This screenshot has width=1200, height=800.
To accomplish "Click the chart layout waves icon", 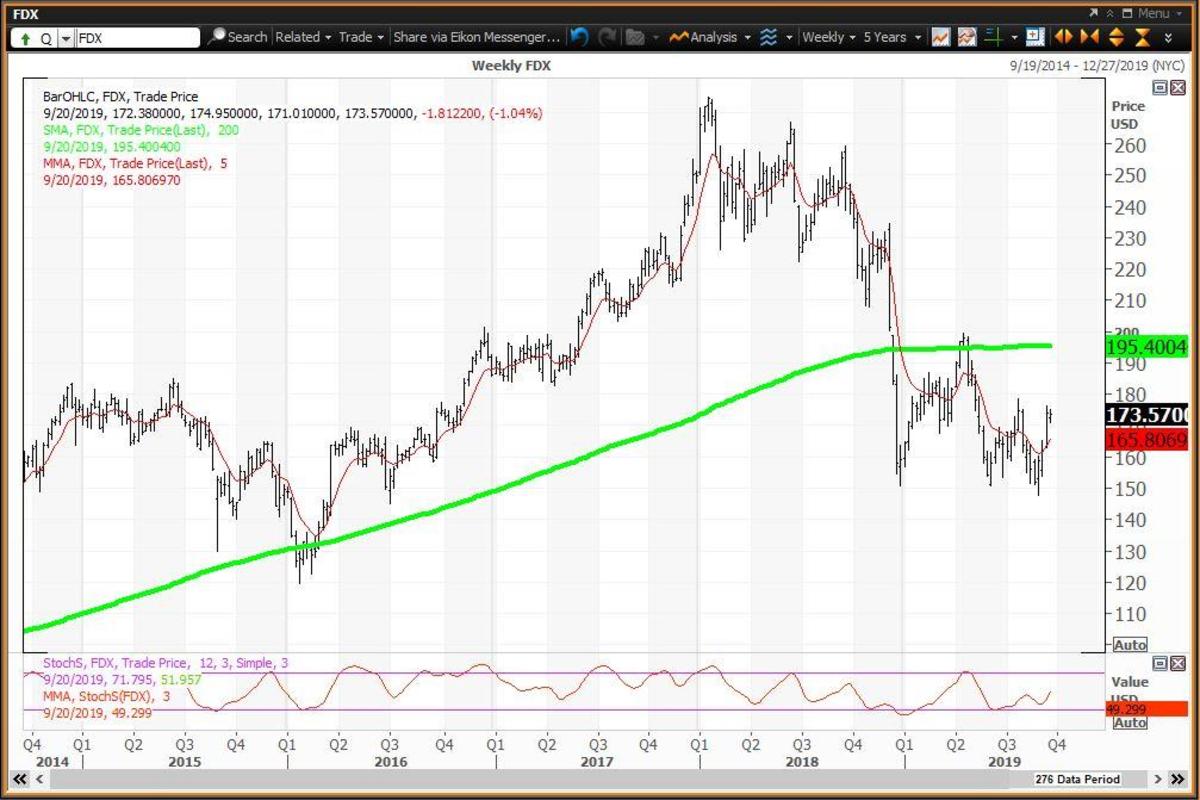I will (769, 37).
